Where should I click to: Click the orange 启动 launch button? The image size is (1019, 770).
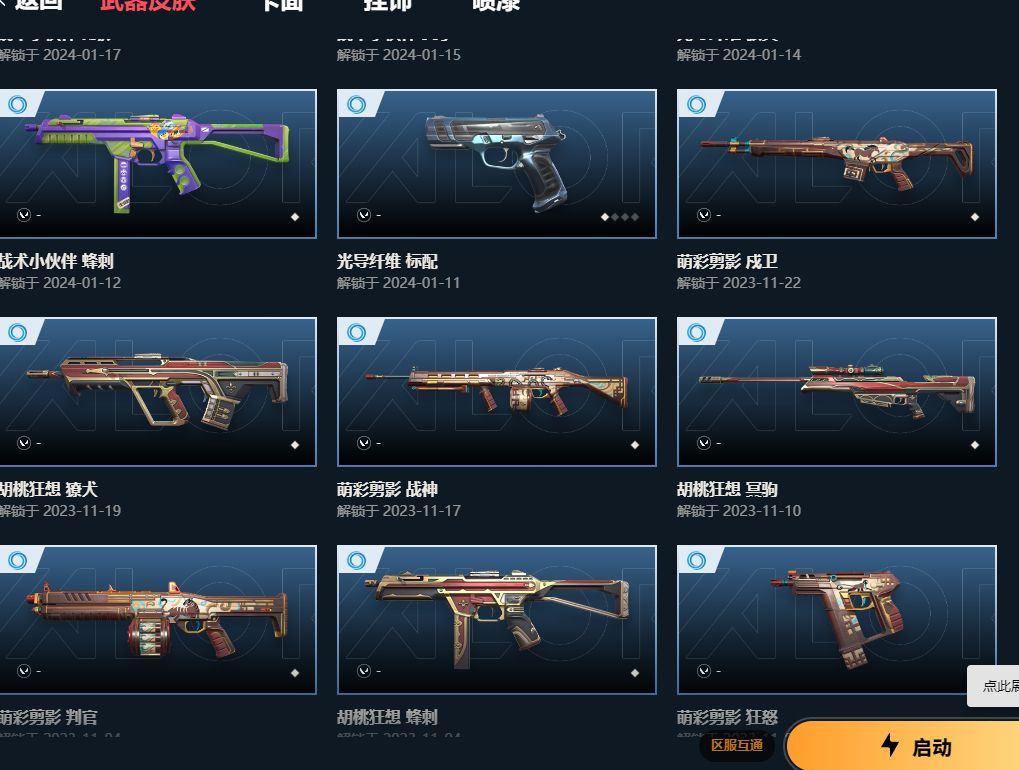tap(903, 745)
